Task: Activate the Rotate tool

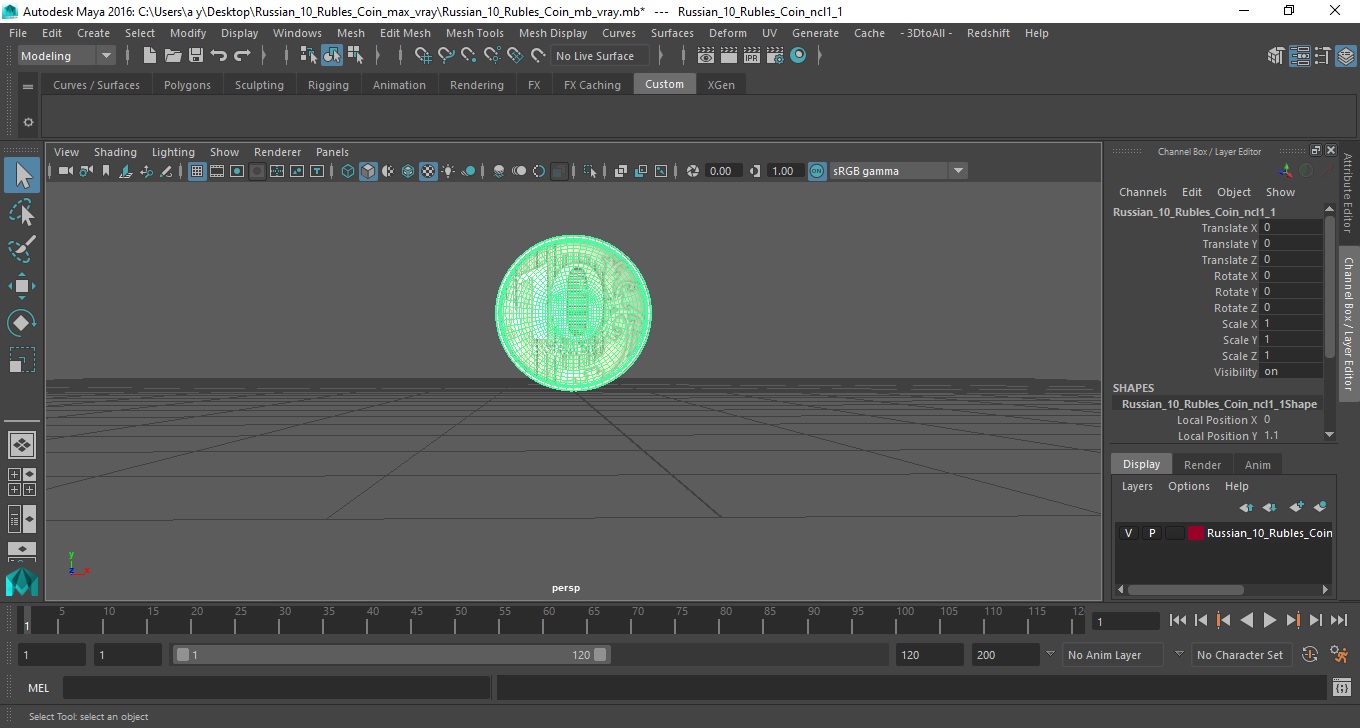Action: (22, 323)
